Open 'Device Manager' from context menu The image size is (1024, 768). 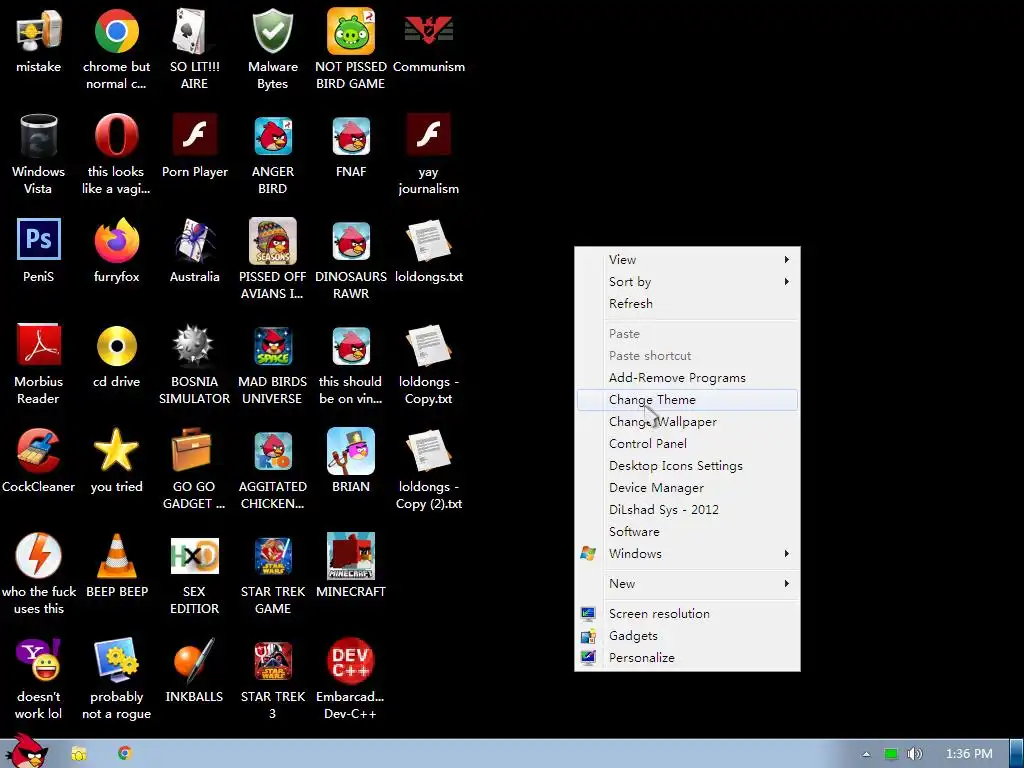[687, 488]
